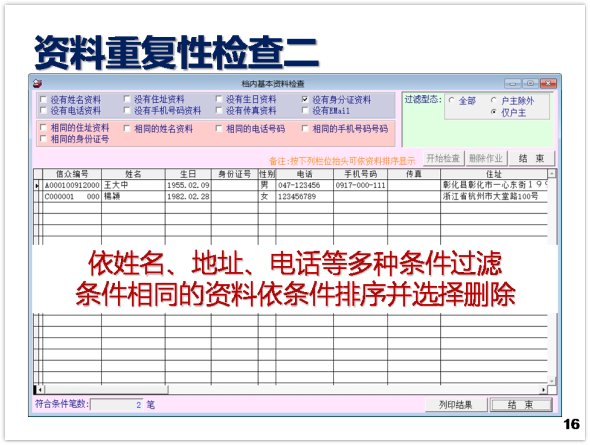Viewport: 590px width, 445px height.
Task: Click the grid's scroll-down arrow
Action: pos(552,381)
